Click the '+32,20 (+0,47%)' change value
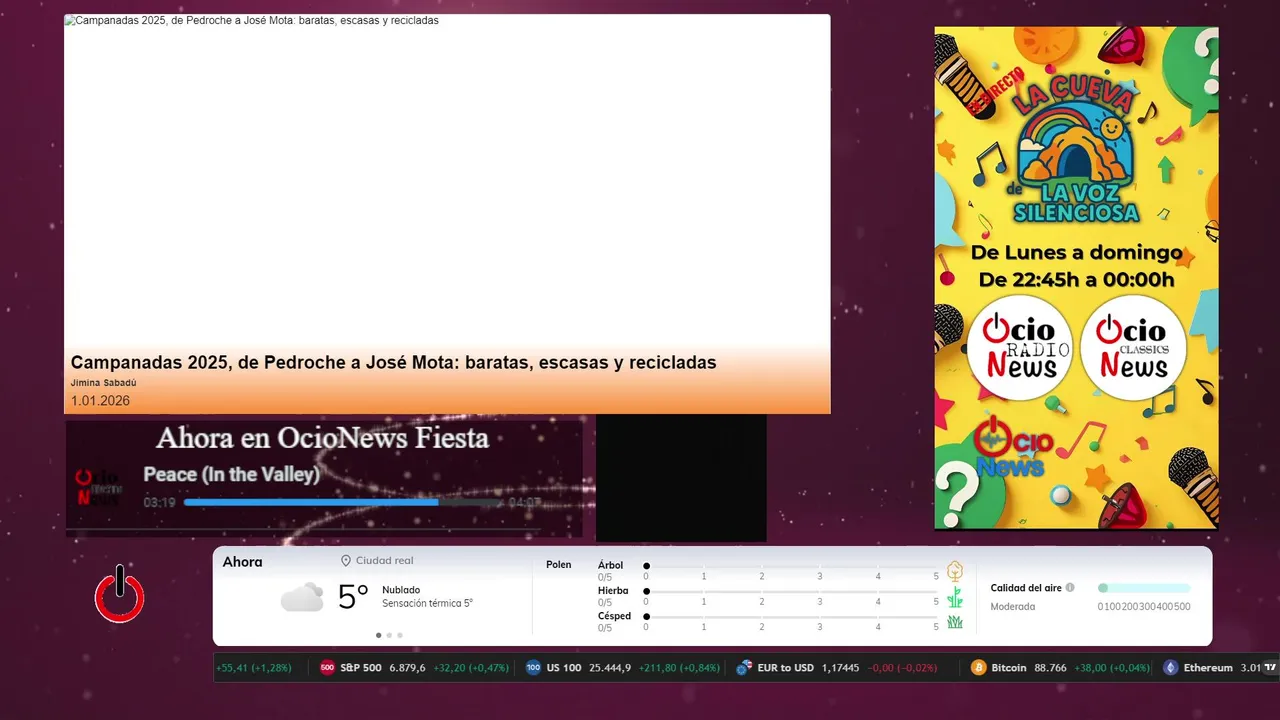 [x=471, y=668]
